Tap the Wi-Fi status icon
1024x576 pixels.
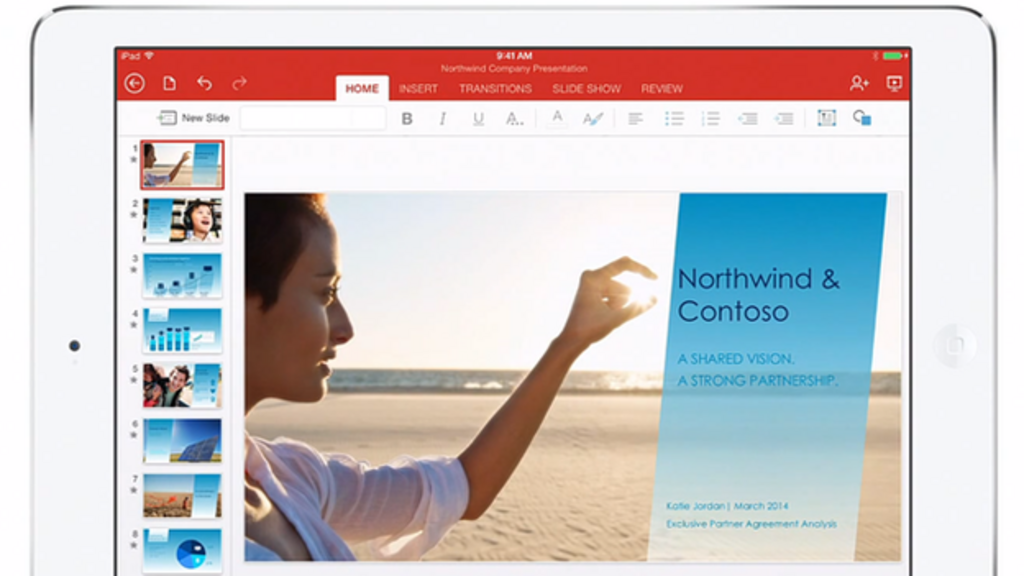click(150, 56)
